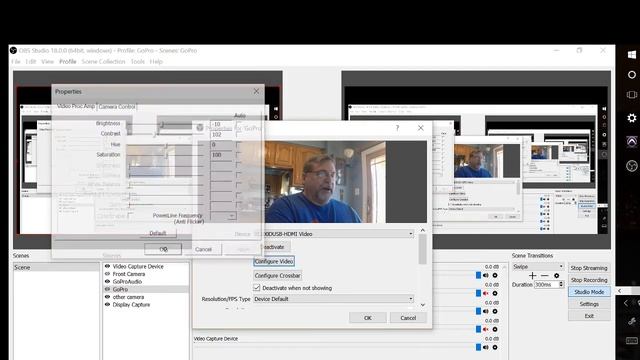
Task: Open scene transition properties gear
Action: tap(556, 276)
